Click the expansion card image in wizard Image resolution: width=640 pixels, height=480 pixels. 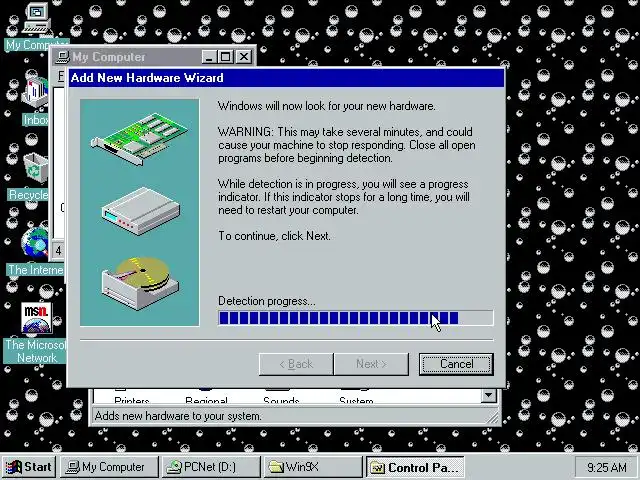point(139,139)
